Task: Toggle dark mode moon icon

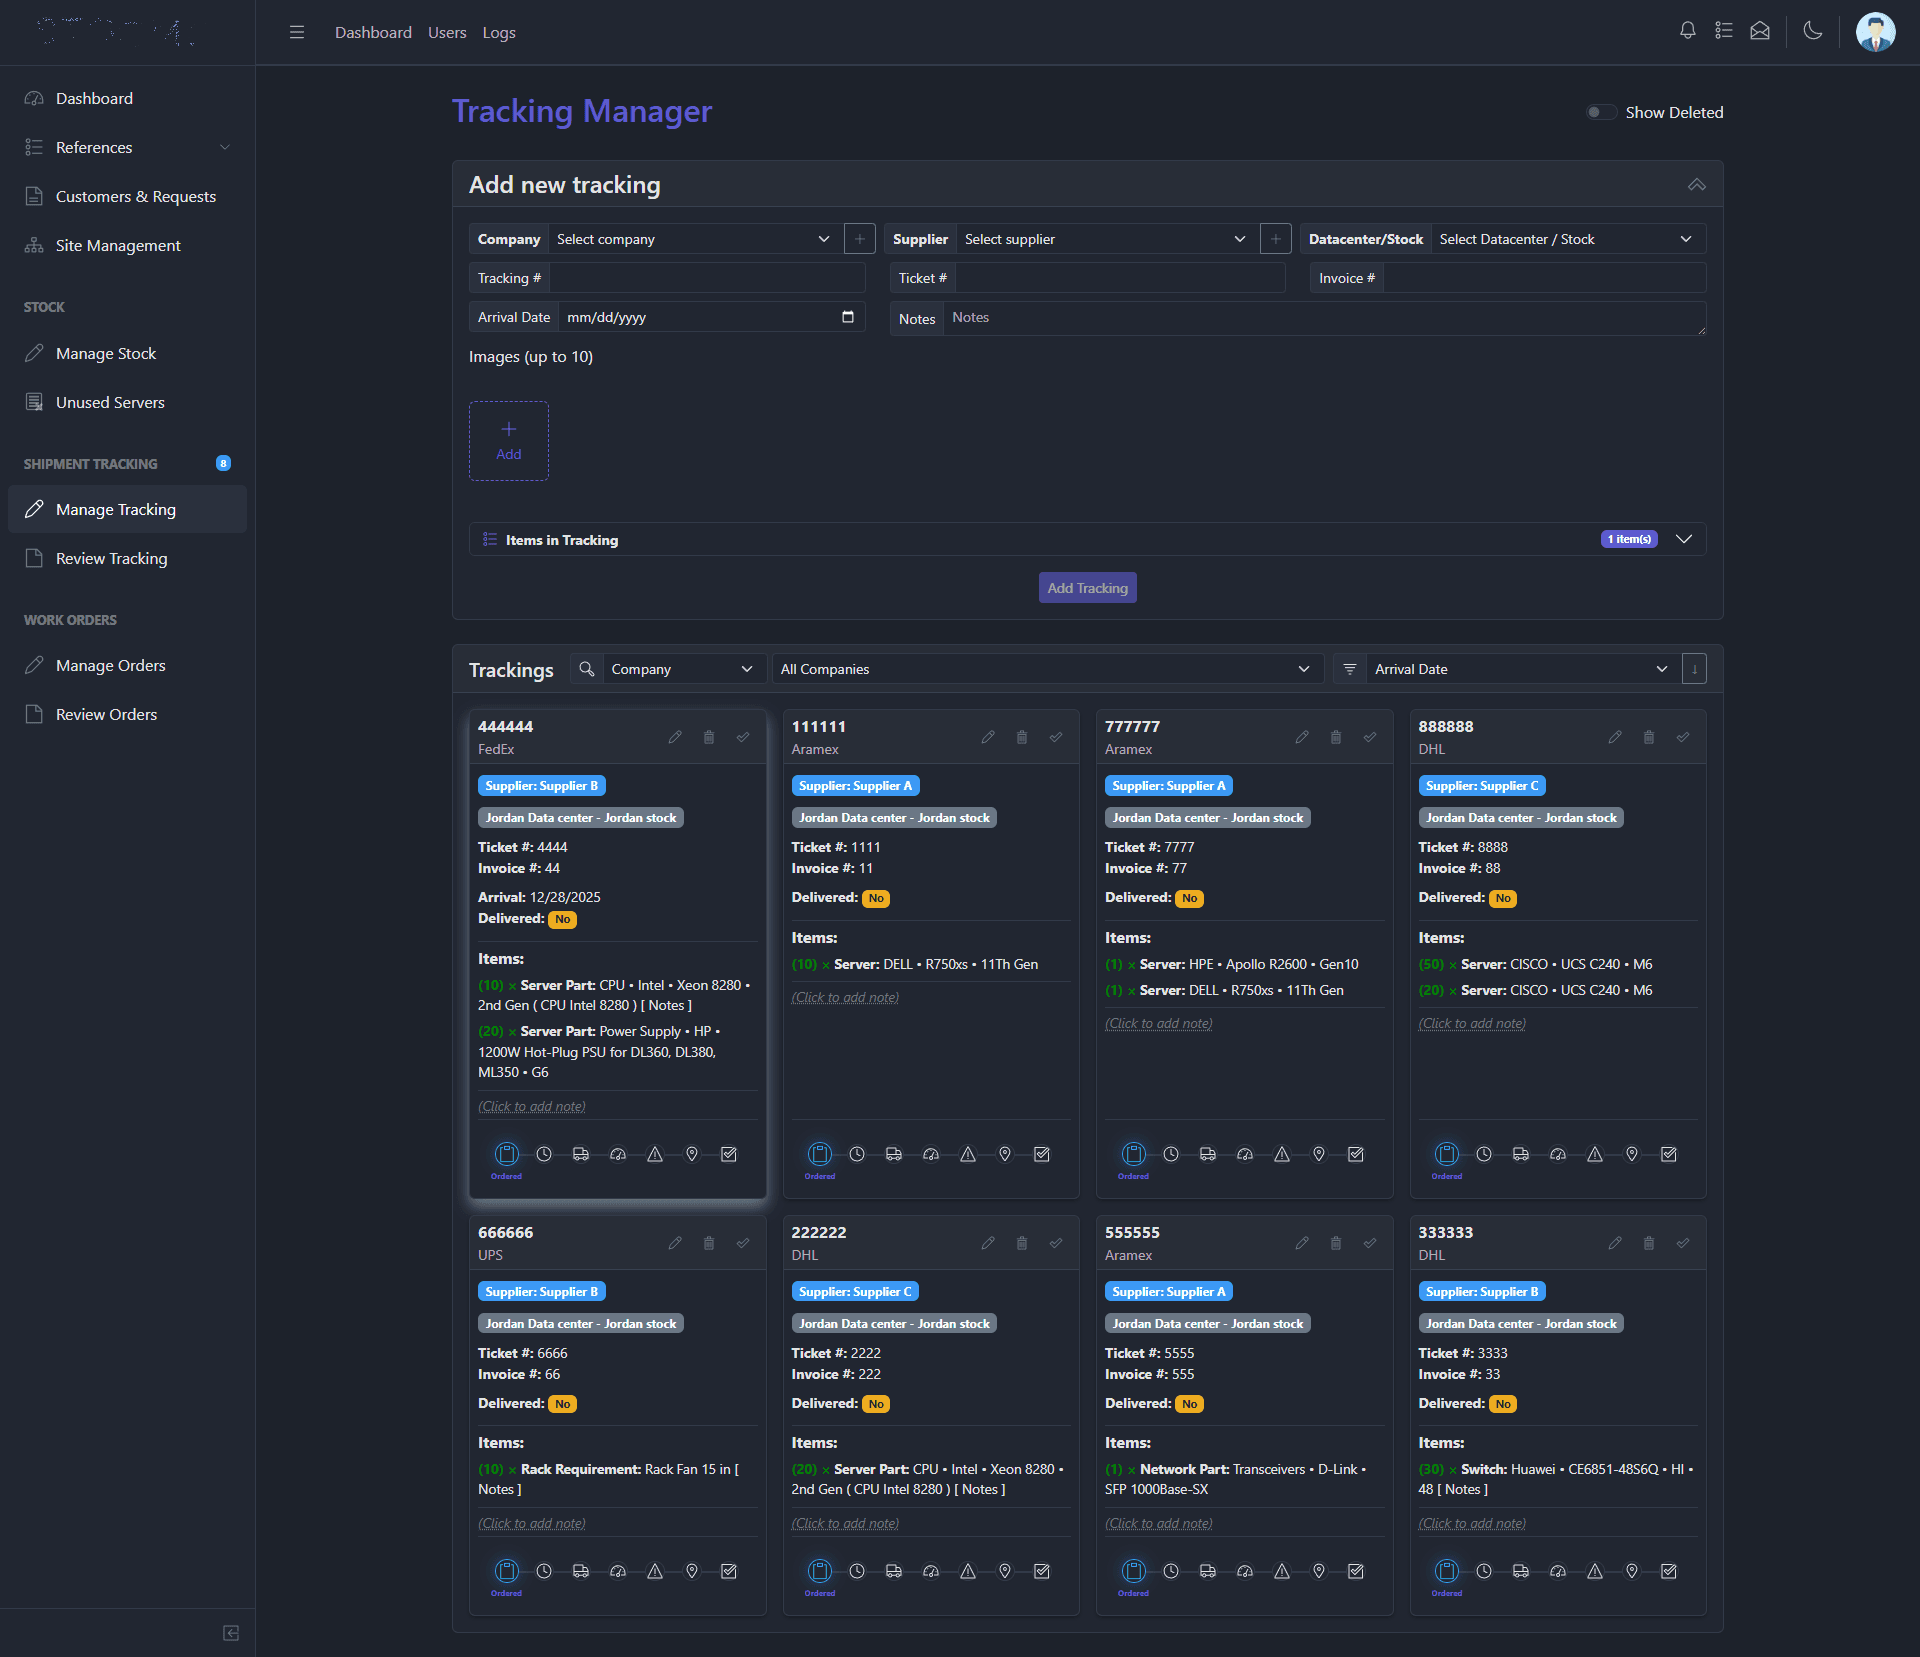Action: (x=1812, y=31)
